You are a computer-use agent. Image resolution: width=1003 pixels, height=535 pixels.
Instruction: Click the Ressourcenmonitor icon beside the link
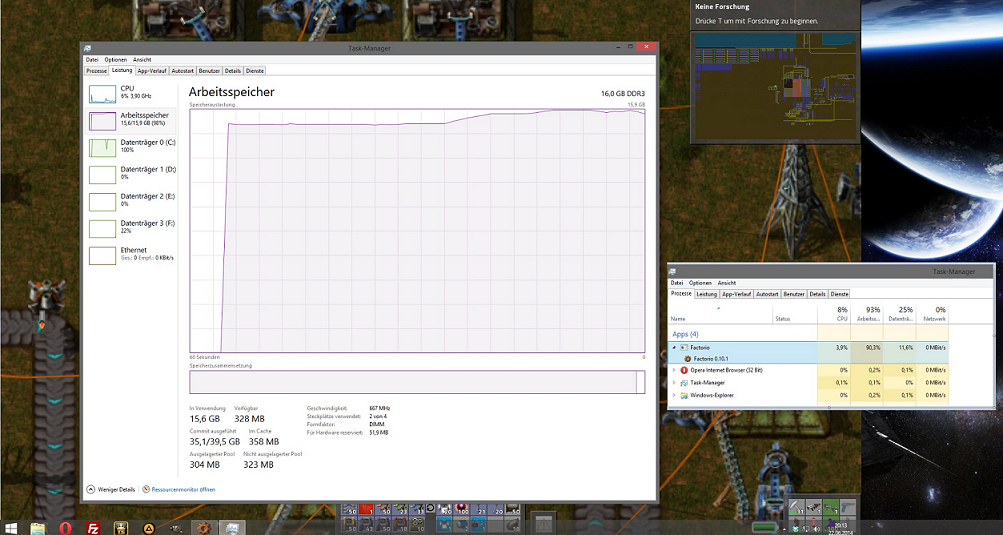[x=146, y=490]
